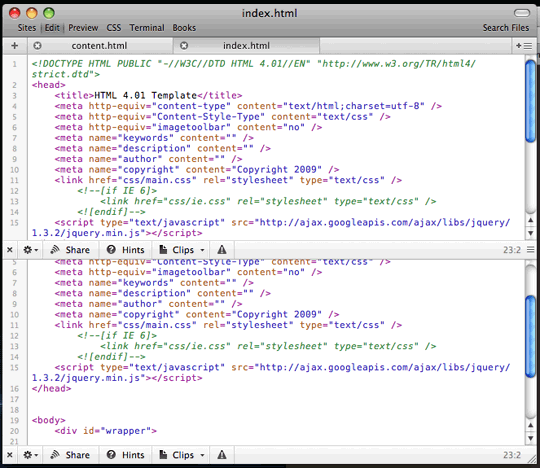Screen dimensions: 540x468
Task: Click the 23:2 line position in upper pane bar
Action: [512, 250]
